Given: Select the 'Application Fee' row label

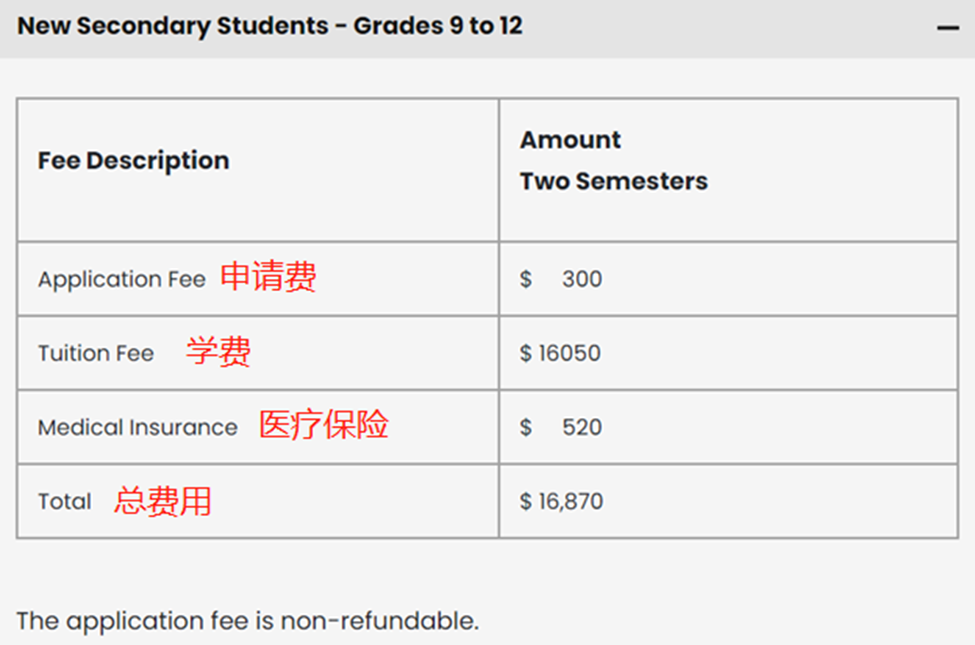Looking at the screenshot, I should coord(121,279).
